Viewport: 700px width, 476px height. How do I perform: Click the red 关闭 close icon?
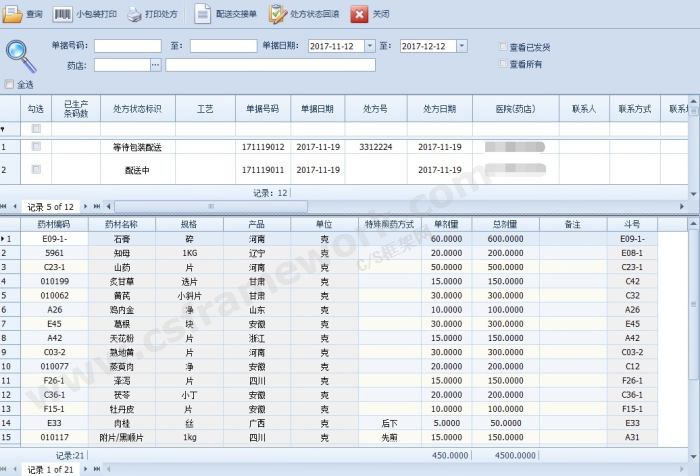[359, 14]
